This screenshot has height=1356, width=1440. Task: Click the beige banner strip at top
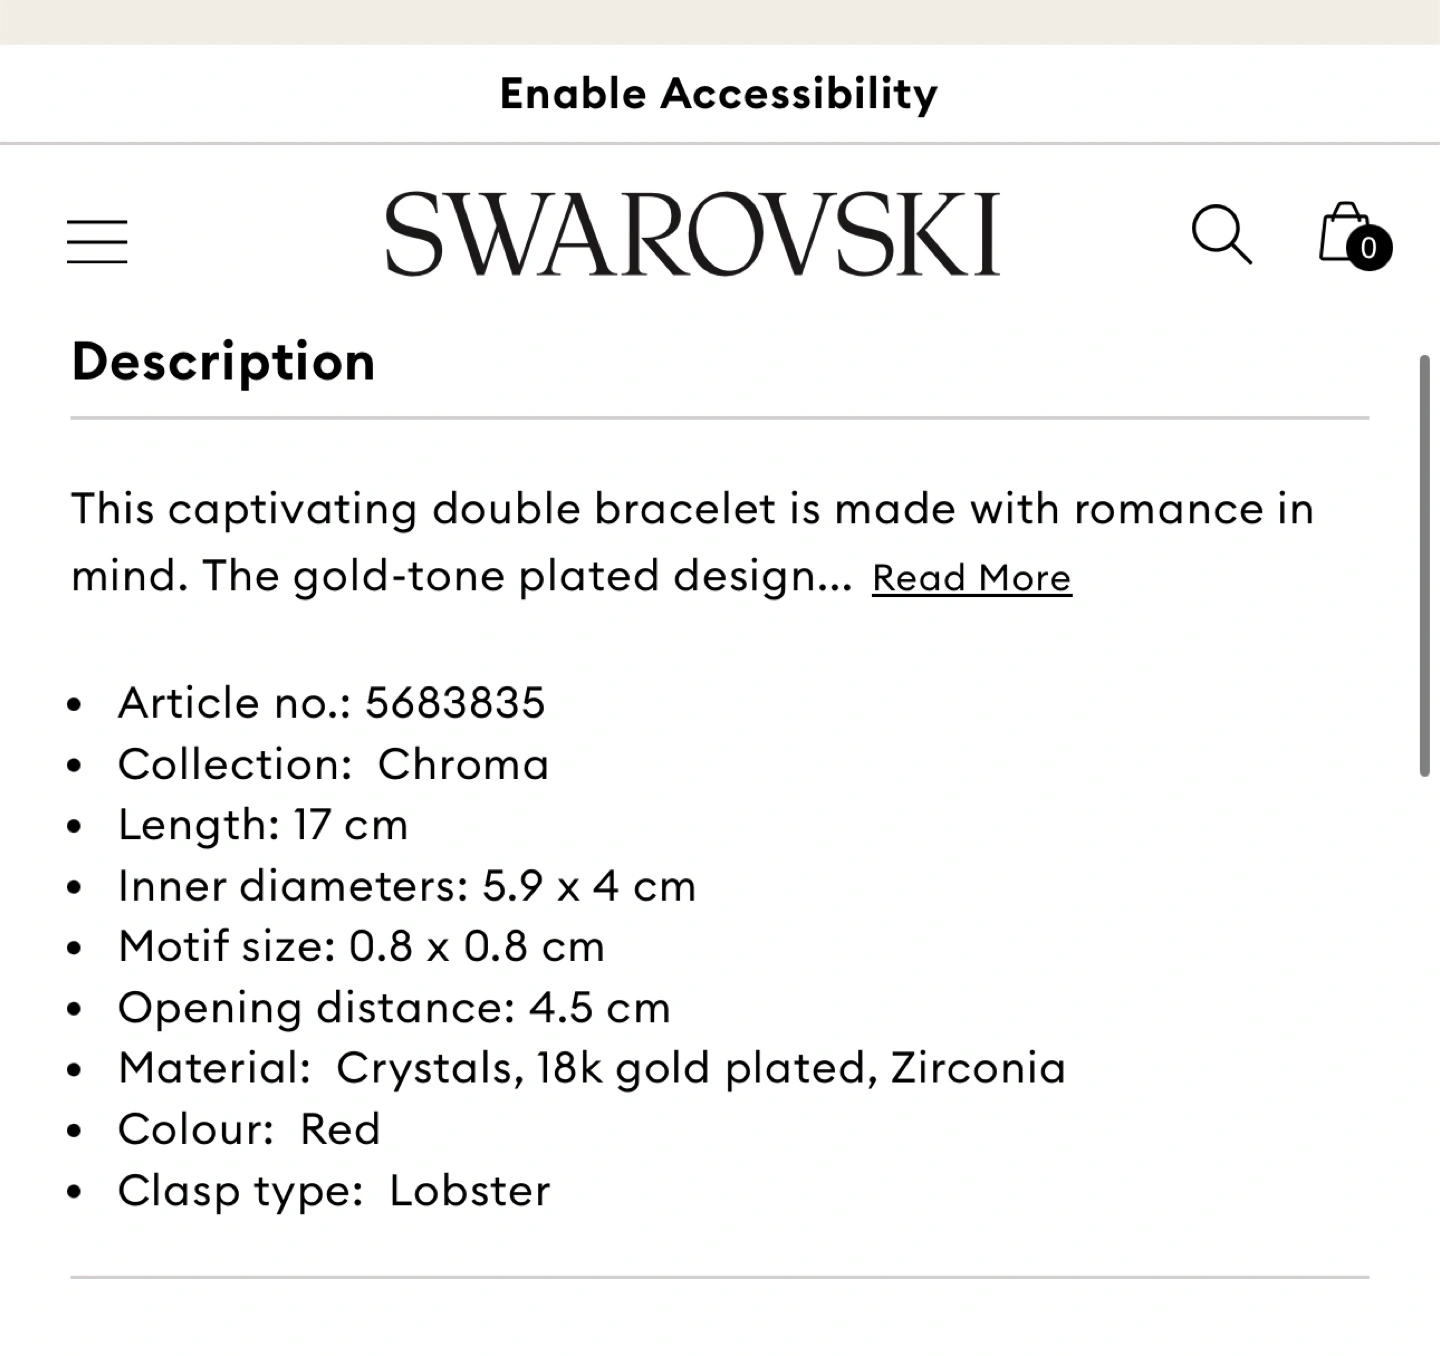[x=720, y=21]
